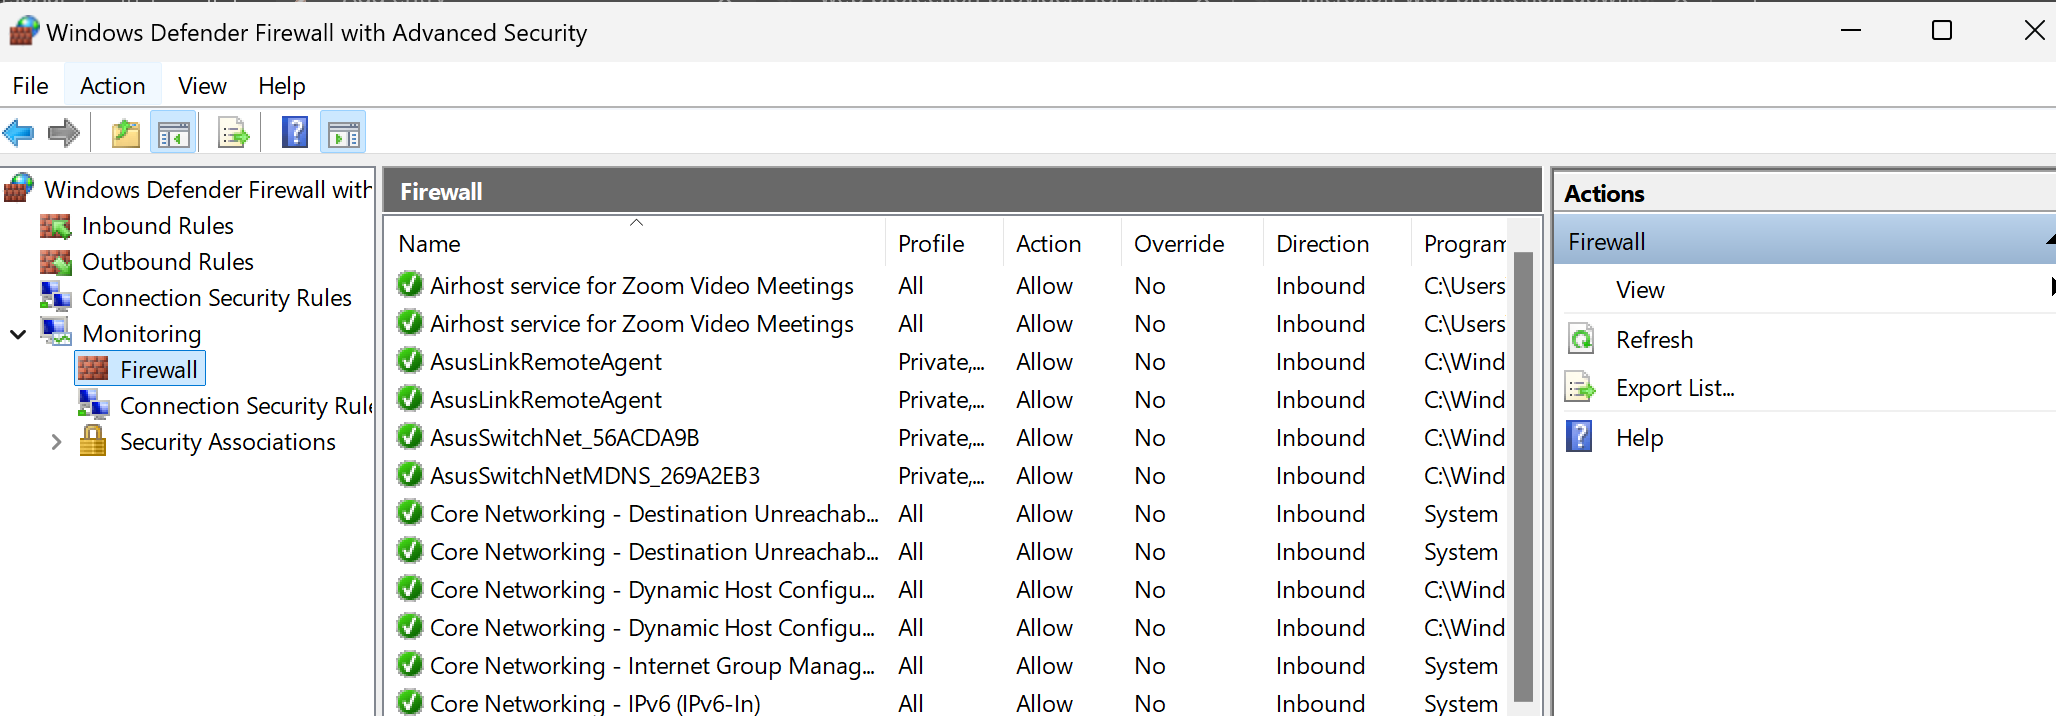Click the rules list vertical scrollbar
This screenshot has height=716, width=2056.
(x=1523, y=470)
